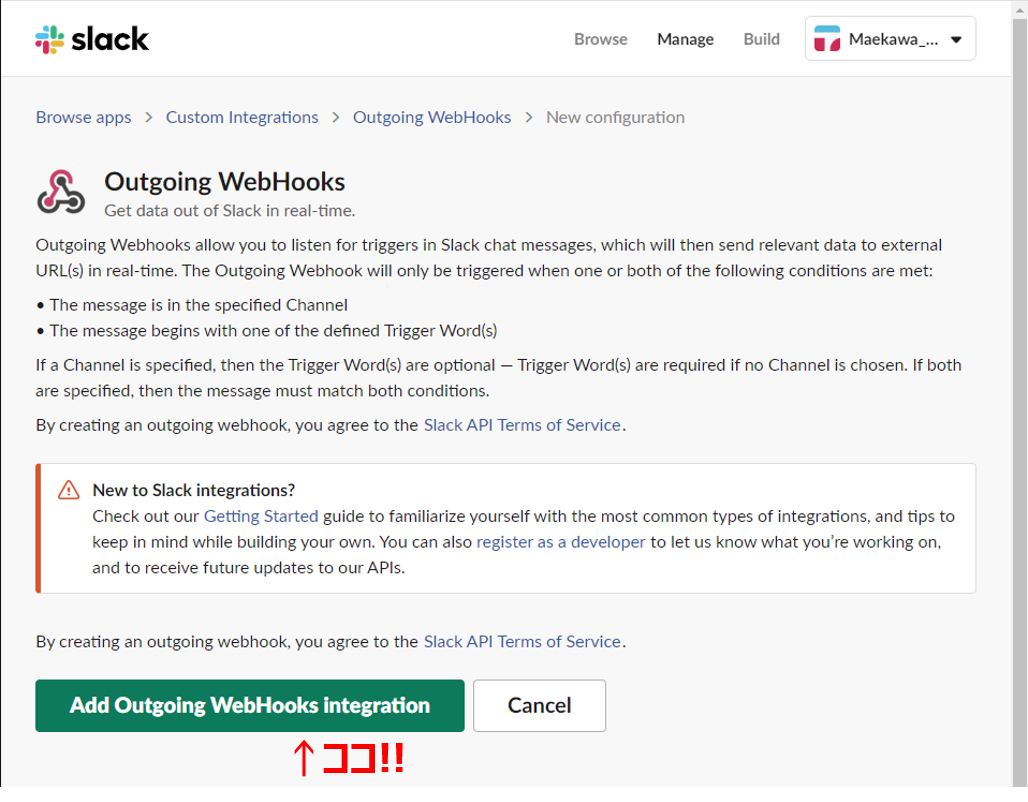This screenshot has width=1028, height=802.
Task: Open Terms of Service link above Add button
Action: click(x=522, y=641)
